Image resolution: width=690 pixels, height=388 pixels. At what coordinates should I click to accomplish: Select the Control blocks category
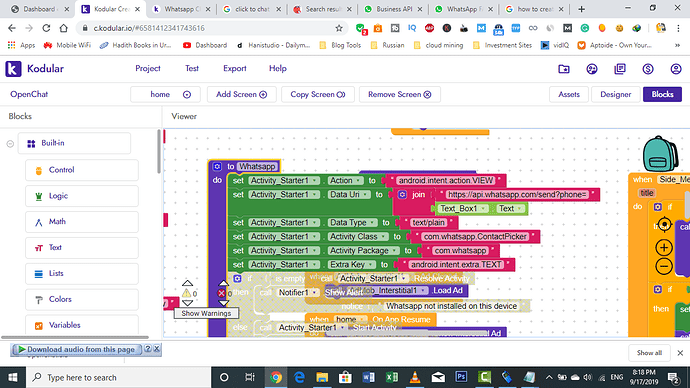(x=82, y=170)
